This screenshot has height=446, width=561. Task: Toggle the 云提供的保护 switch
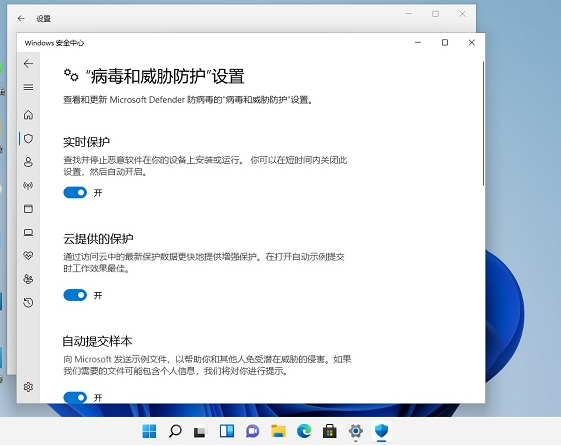[x=75, y=295]
